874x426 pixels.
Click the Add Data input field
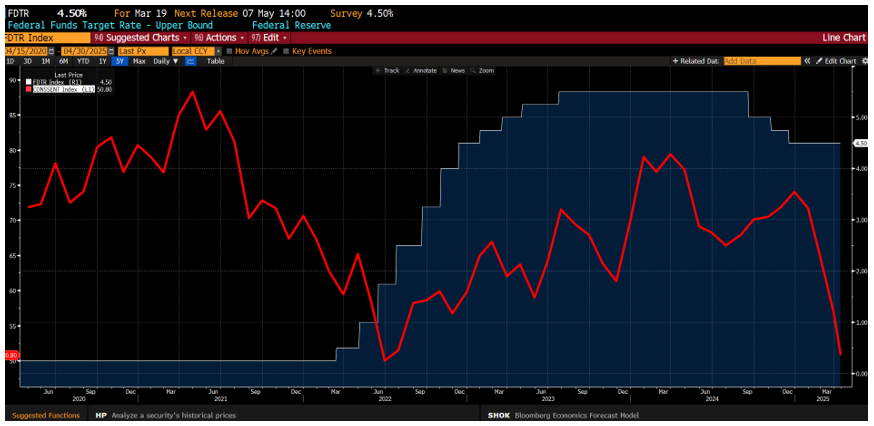tap(762, 61)
